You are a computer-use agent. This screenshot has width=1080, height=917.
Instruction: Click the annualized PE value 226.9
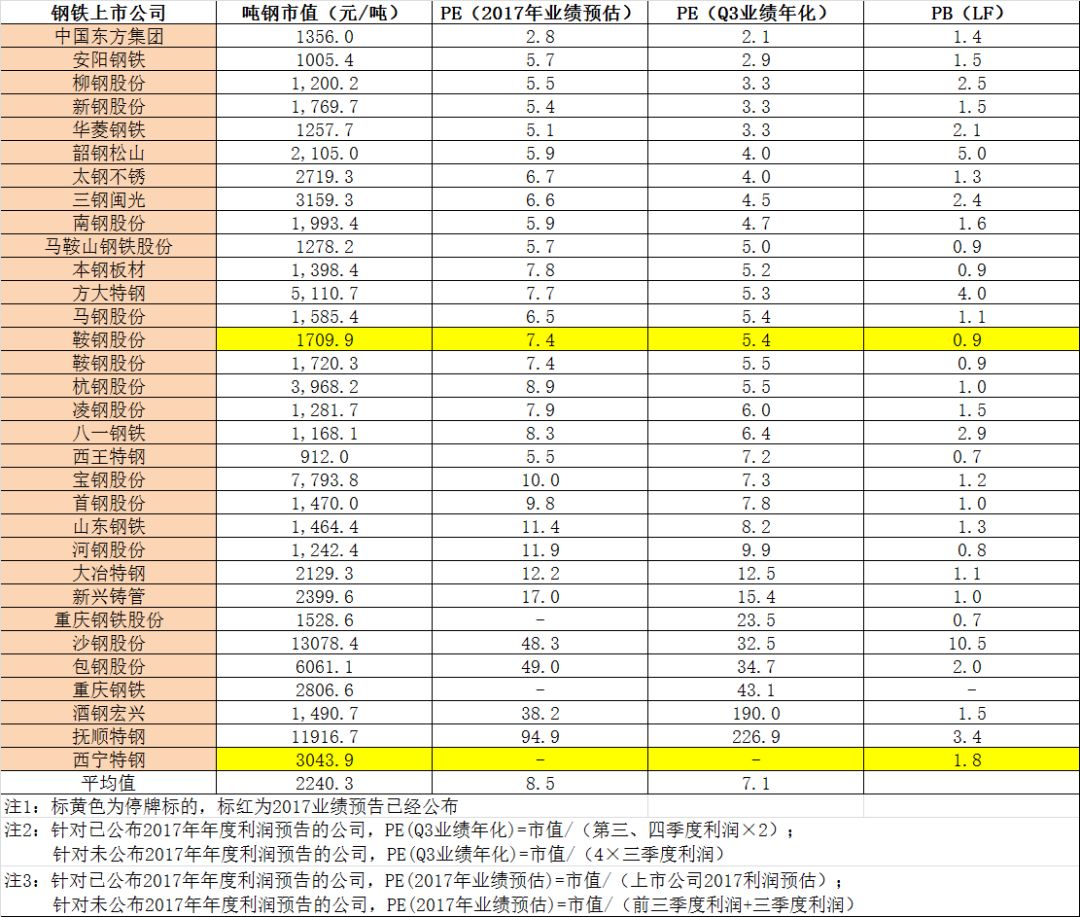click(756, 738)
